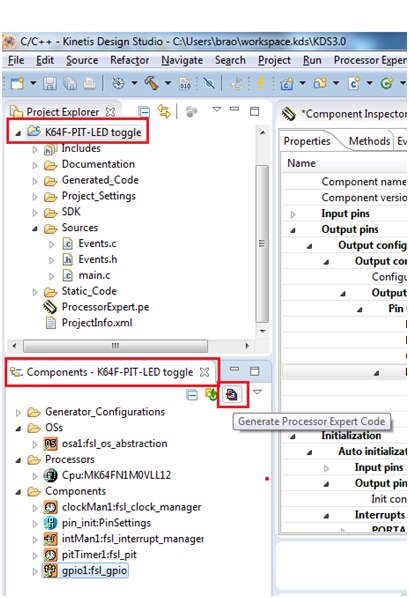
Task: Click the hammer Build icon
Action: point(151,83)
